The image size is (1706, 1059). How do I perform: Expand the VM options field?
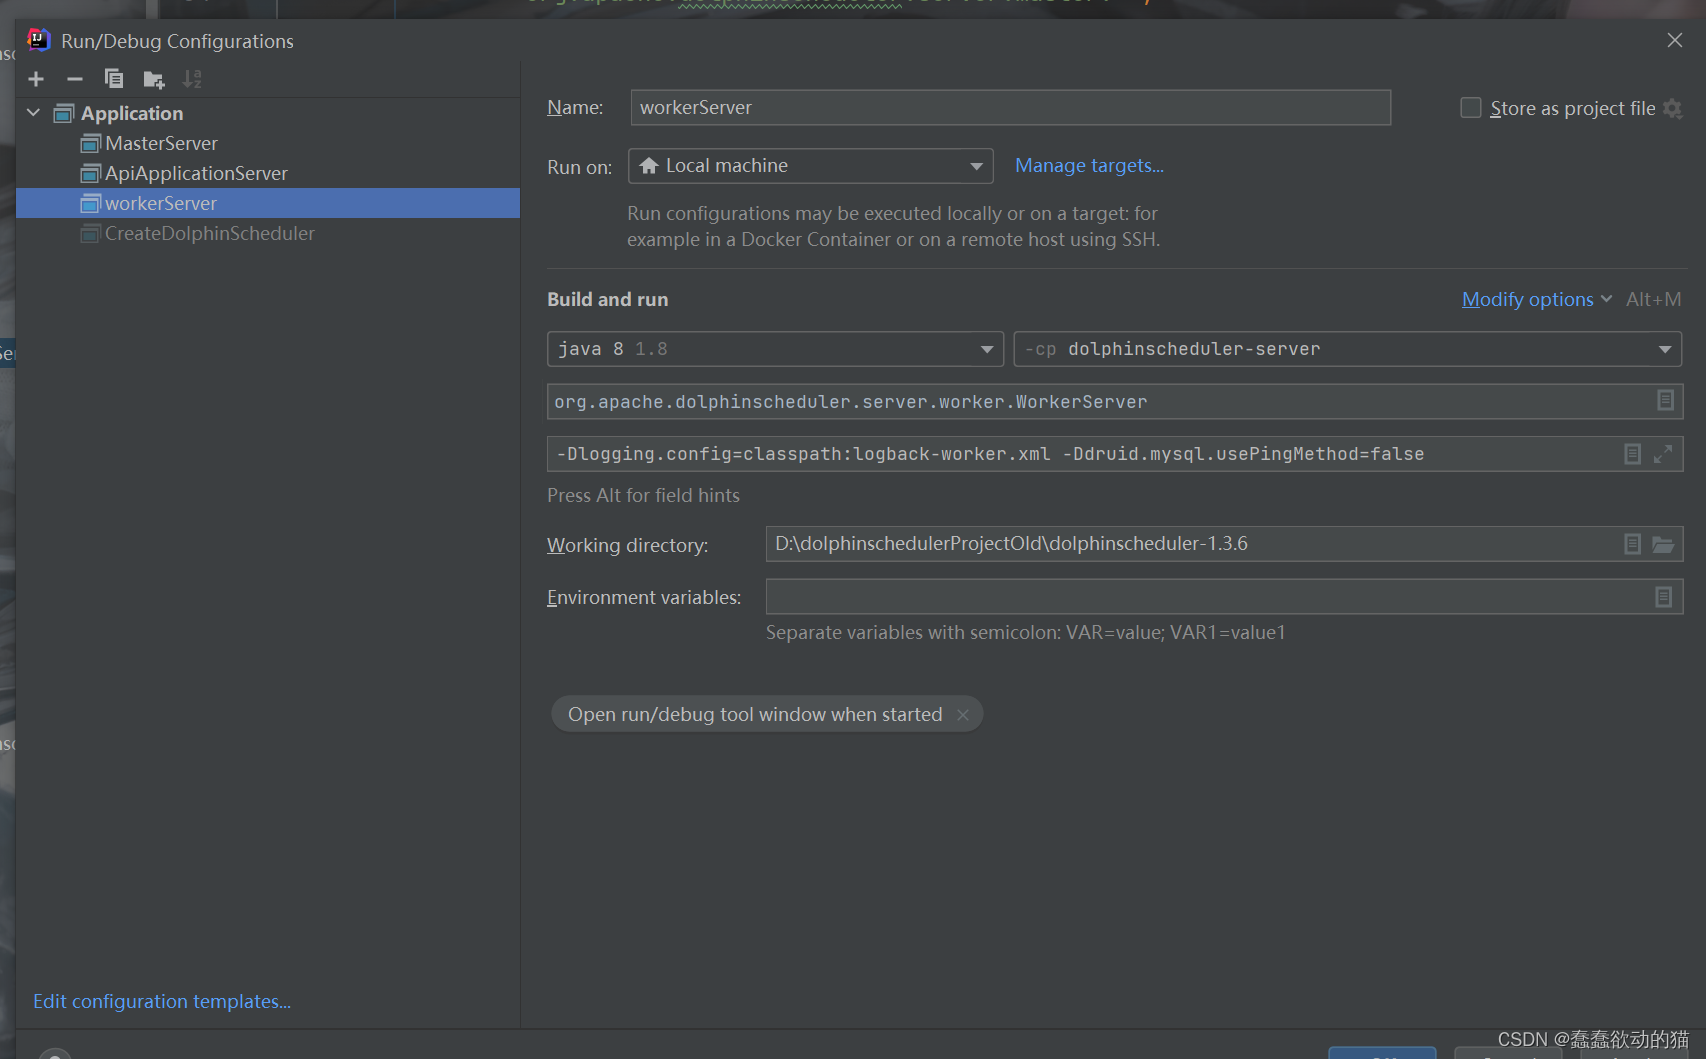(x=1663, y=454)
